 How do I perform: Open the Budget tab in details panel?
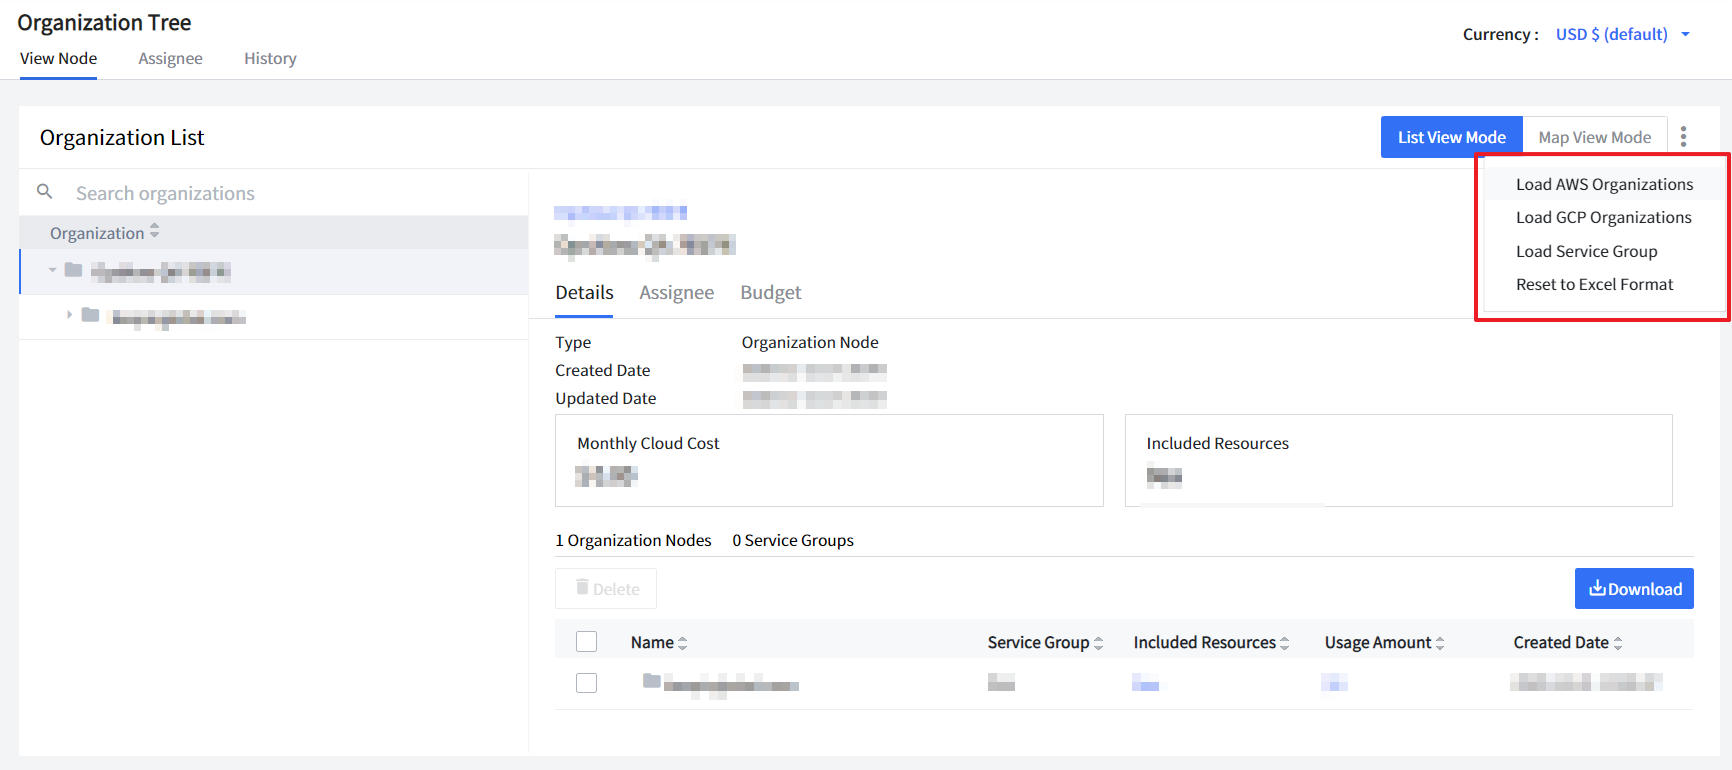(x=770, y=293)
